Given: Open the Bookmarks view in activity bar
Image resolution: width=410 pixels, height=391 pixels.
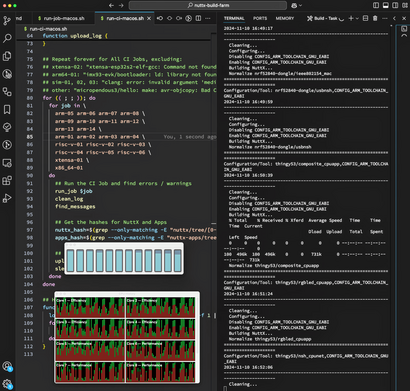Looking at the screenshot, I should [x=7, y=109].
